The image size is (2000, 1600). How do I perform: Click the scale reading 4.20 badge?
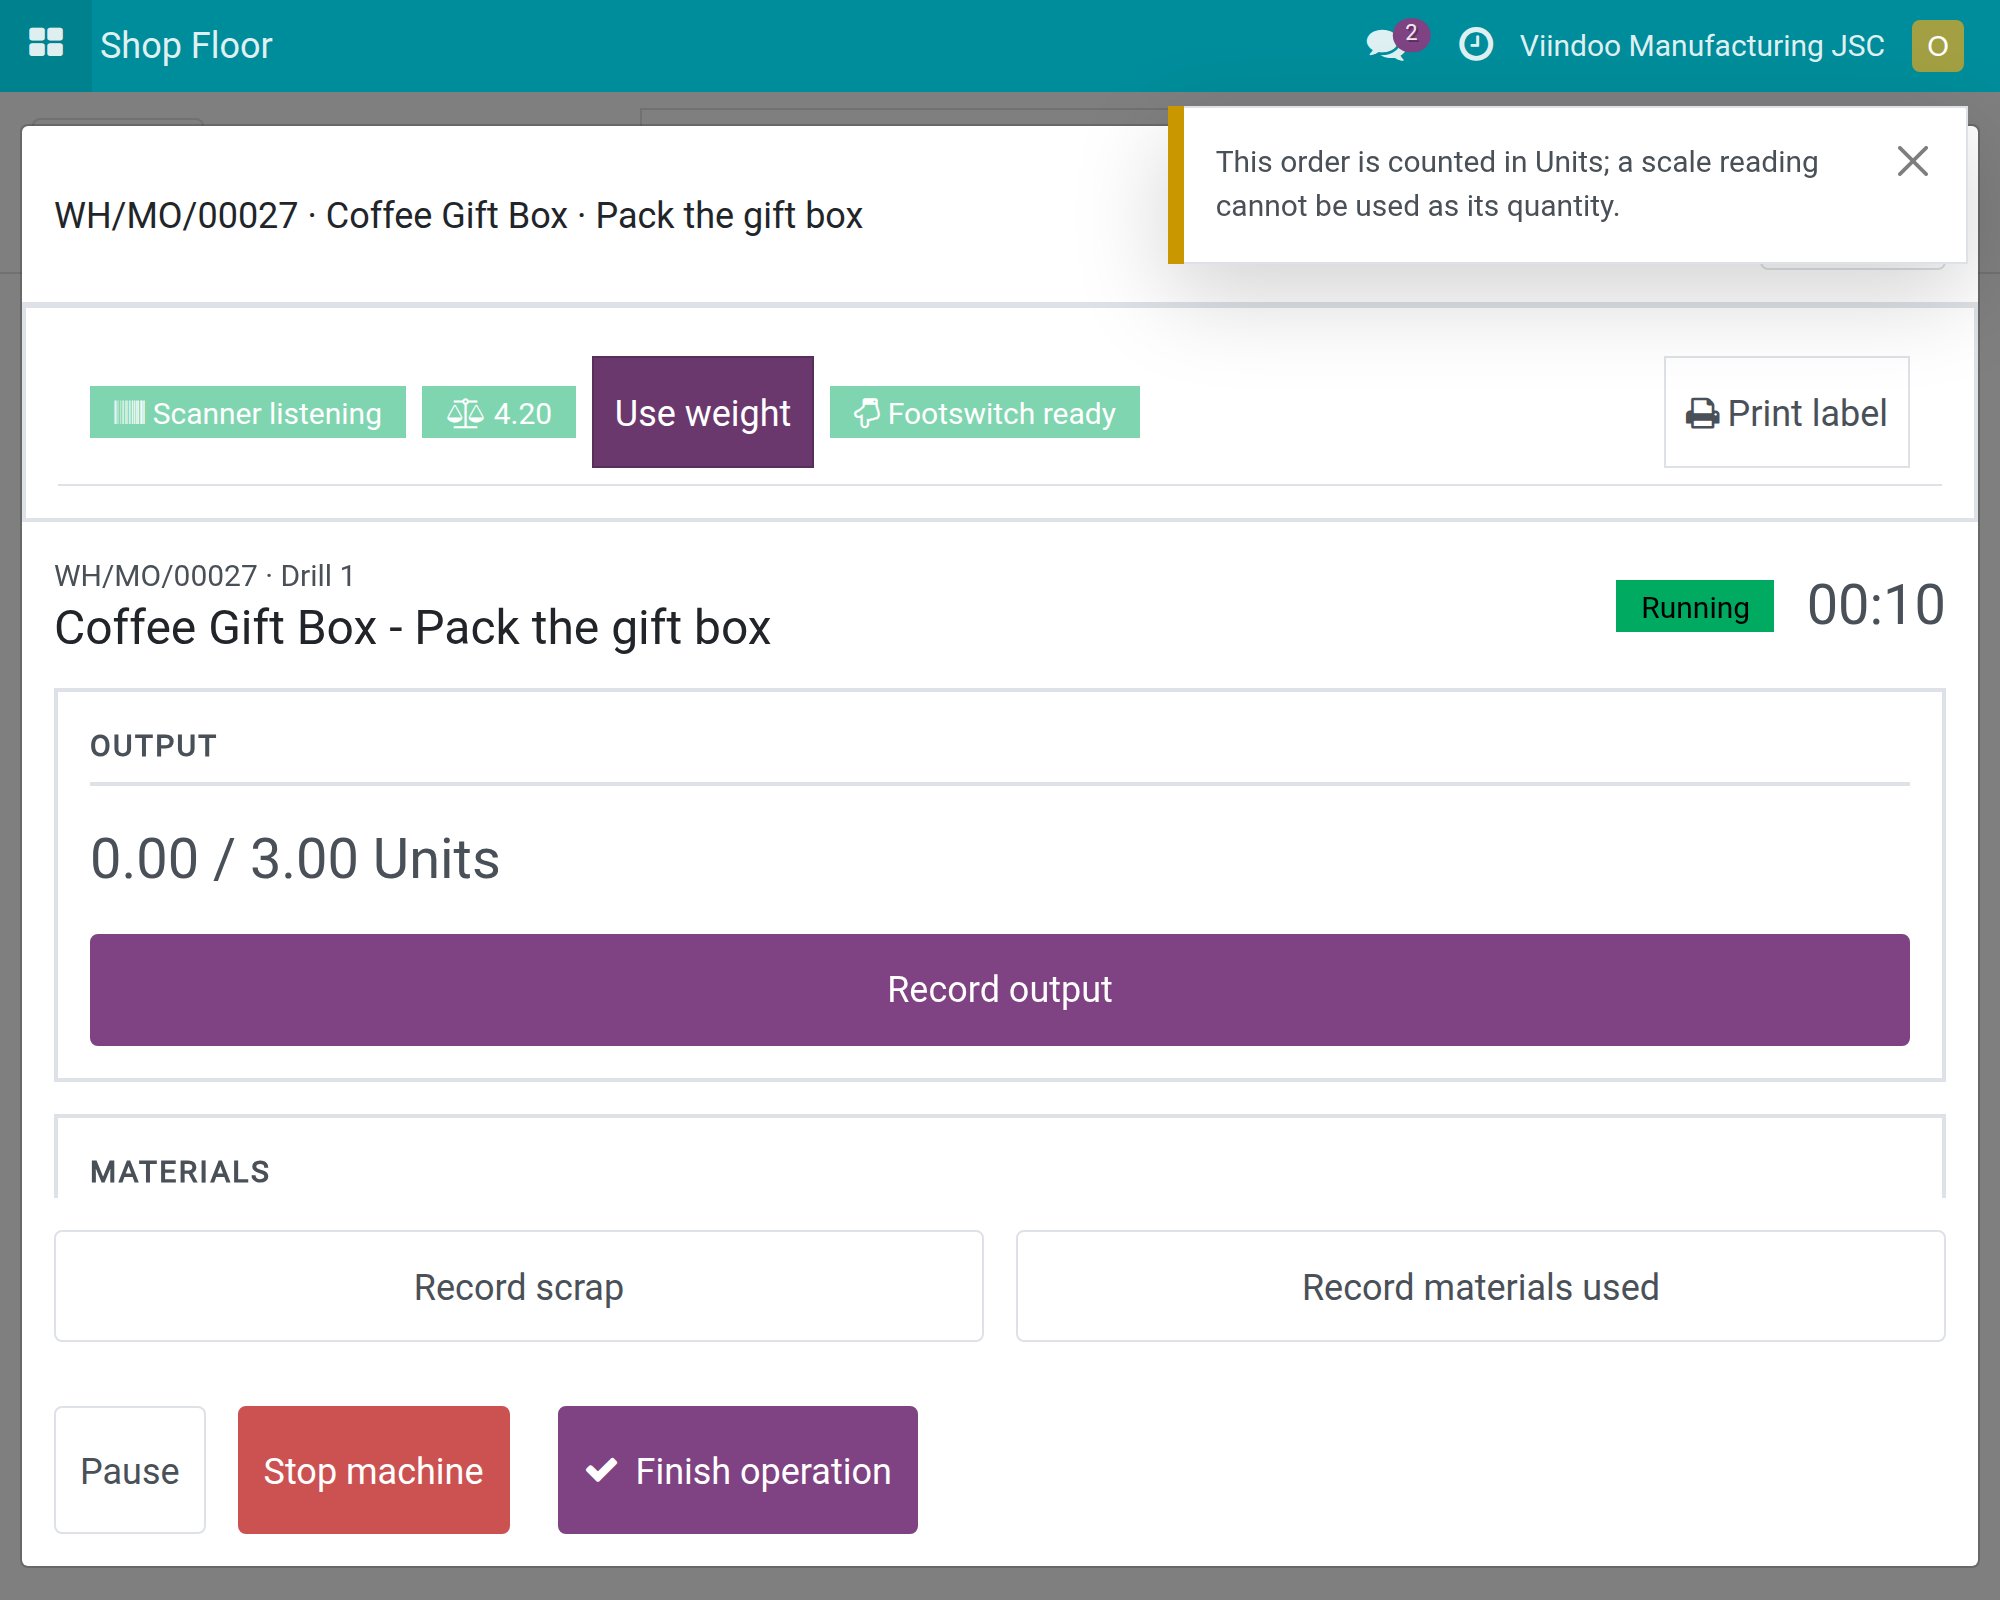click(x=499, y=412)
